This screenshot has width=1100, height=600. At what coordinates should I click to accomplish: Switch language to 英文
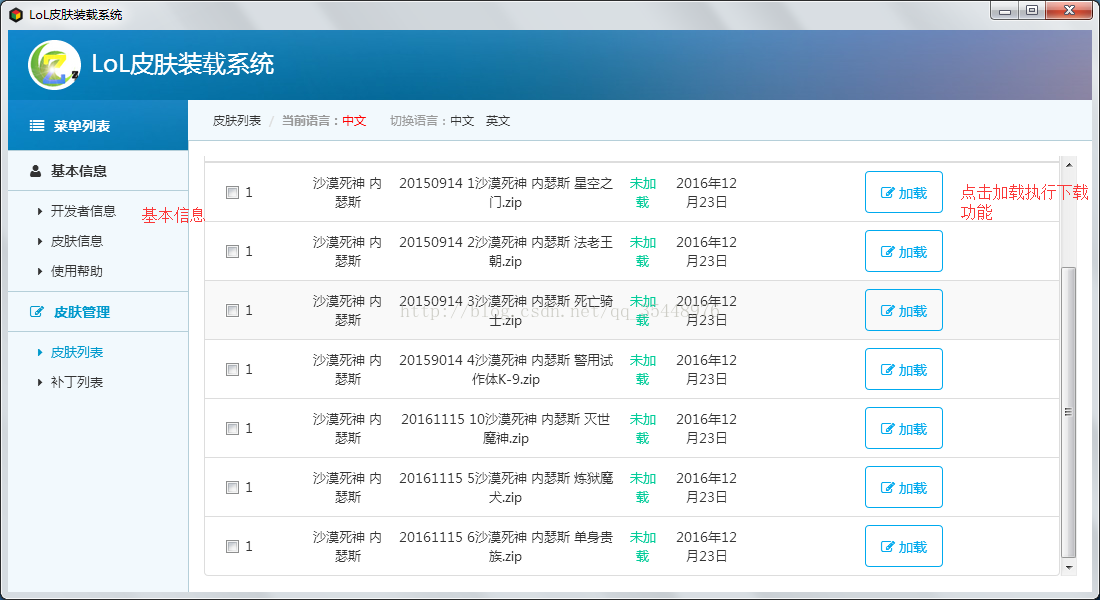498,121
